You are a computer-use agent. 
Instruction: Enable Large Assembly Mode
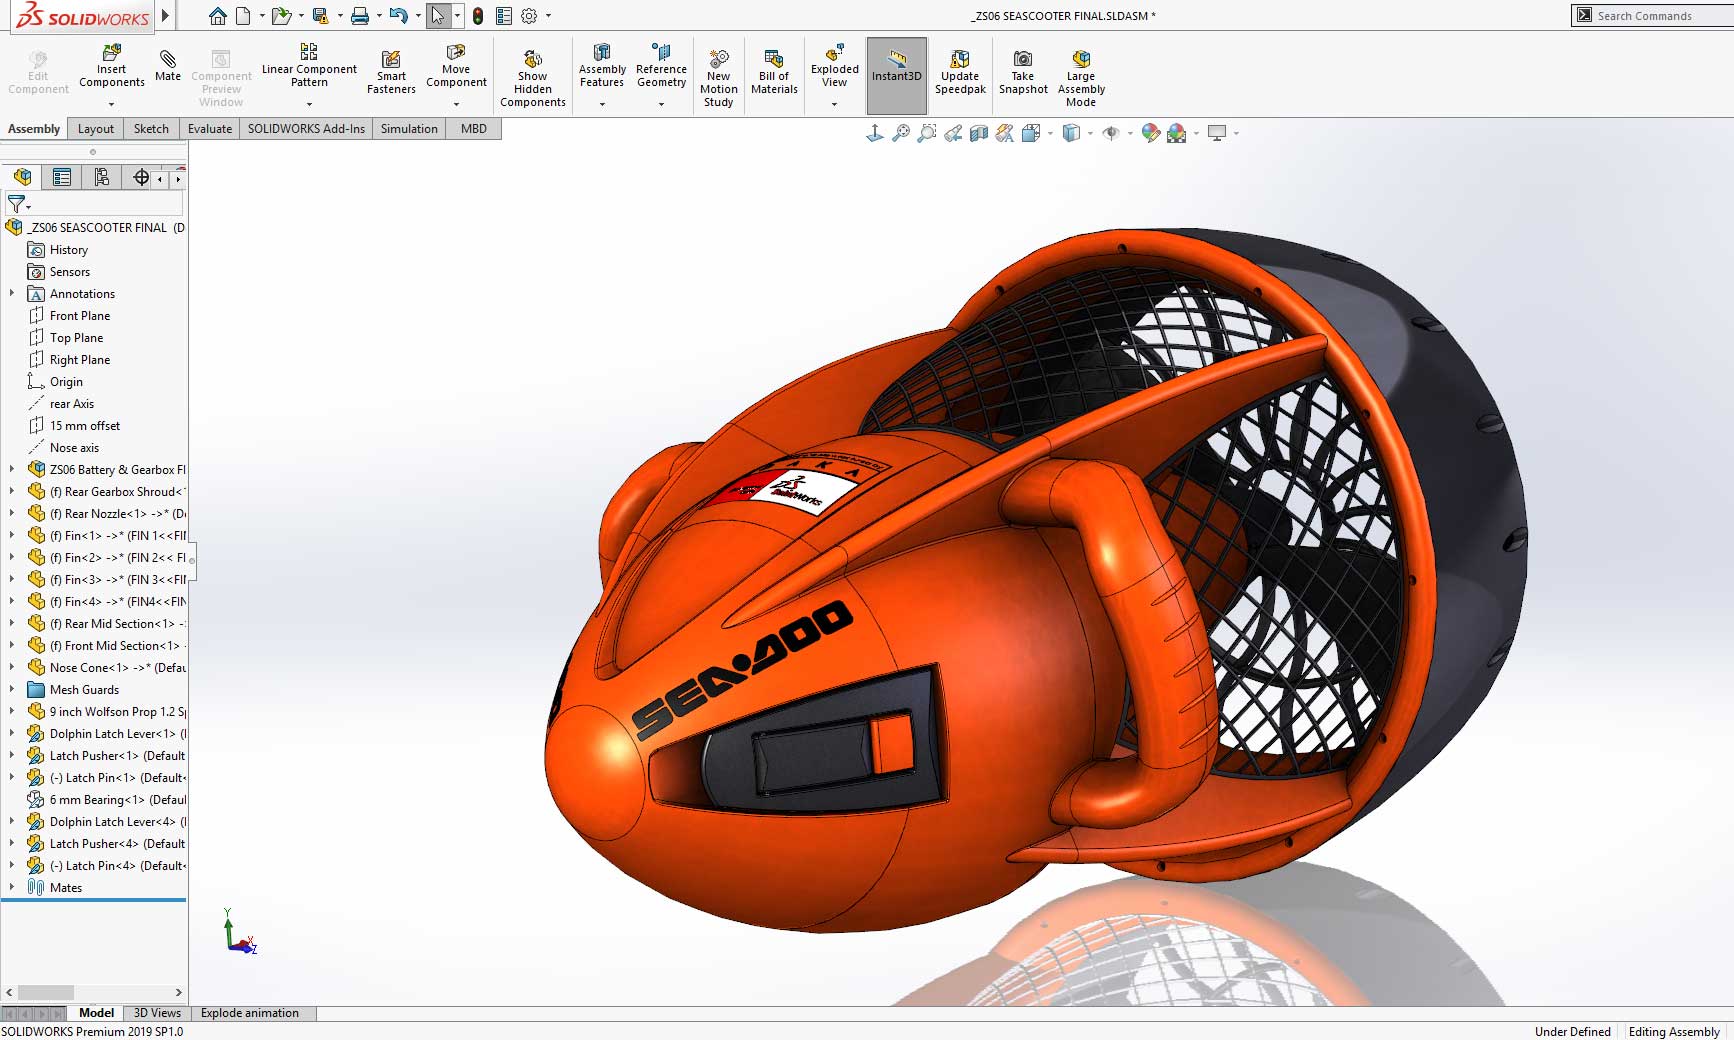point(1080,75)
